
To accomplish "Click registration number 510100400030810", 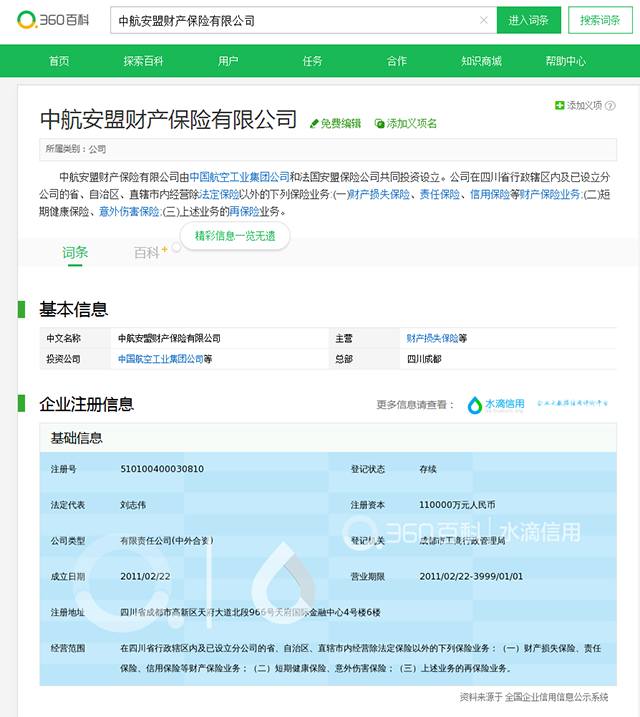I will pyautogui.click(x=162, y=469).
